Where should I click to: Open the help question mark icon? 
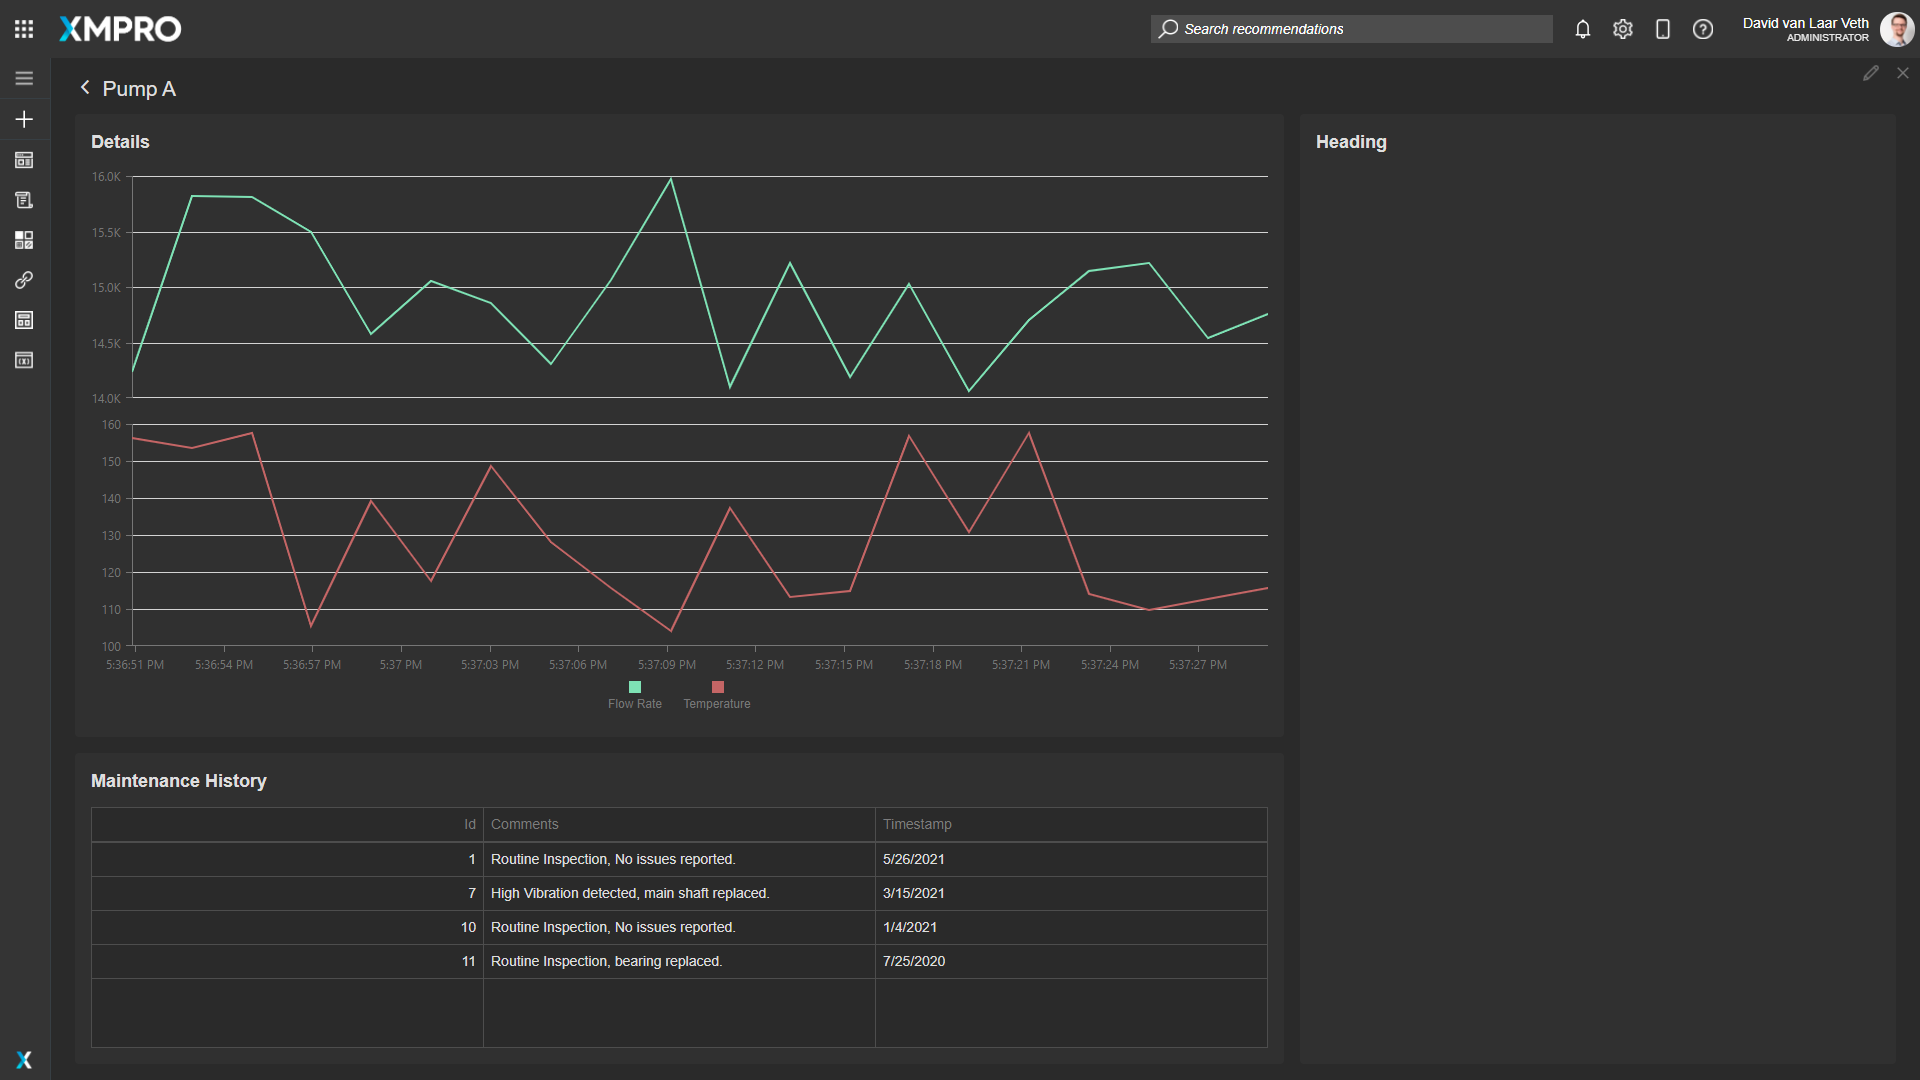(1702, 29)
